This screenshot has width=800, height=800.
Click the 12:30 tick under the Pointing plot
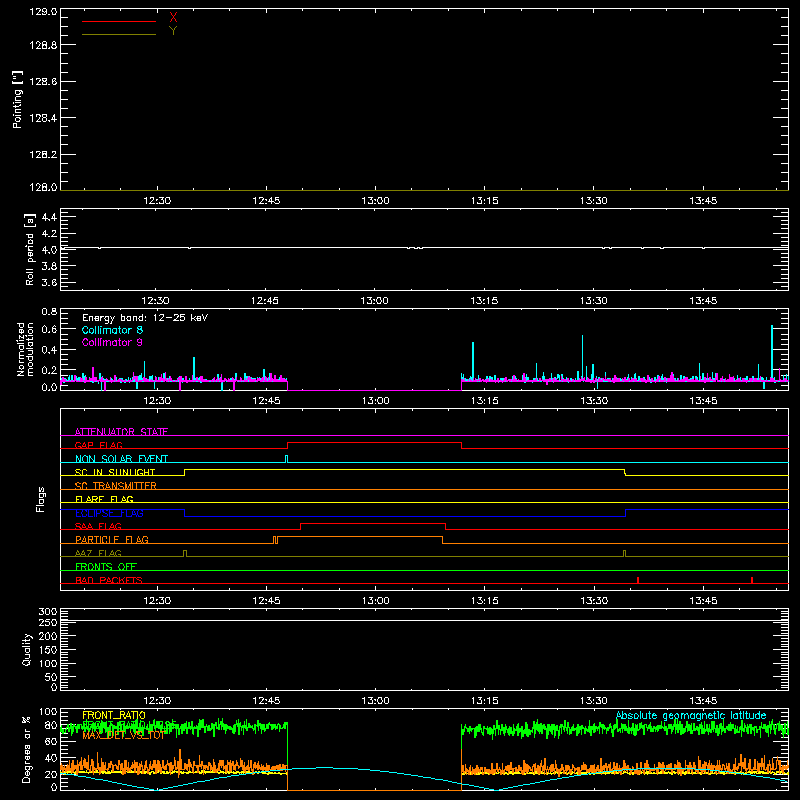(x=157, y=201)
